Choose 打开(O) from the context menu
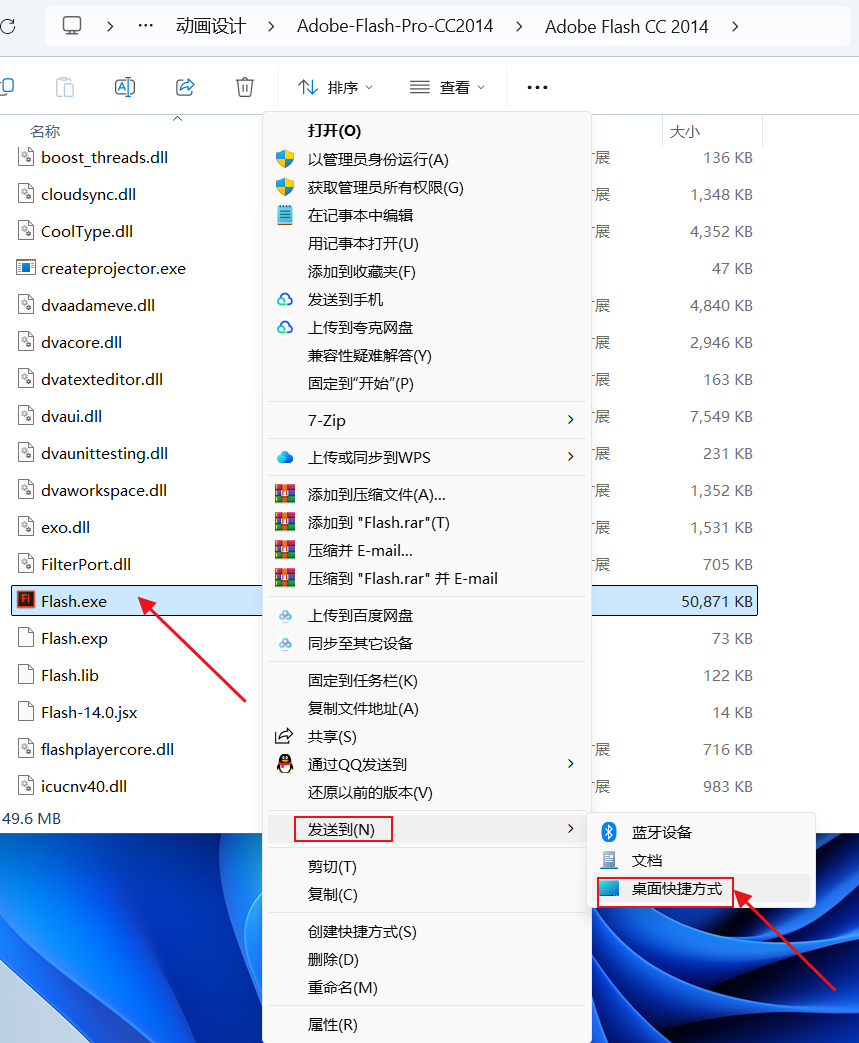Viewport: 859px width, 1043px height. [x=334, y=131]
